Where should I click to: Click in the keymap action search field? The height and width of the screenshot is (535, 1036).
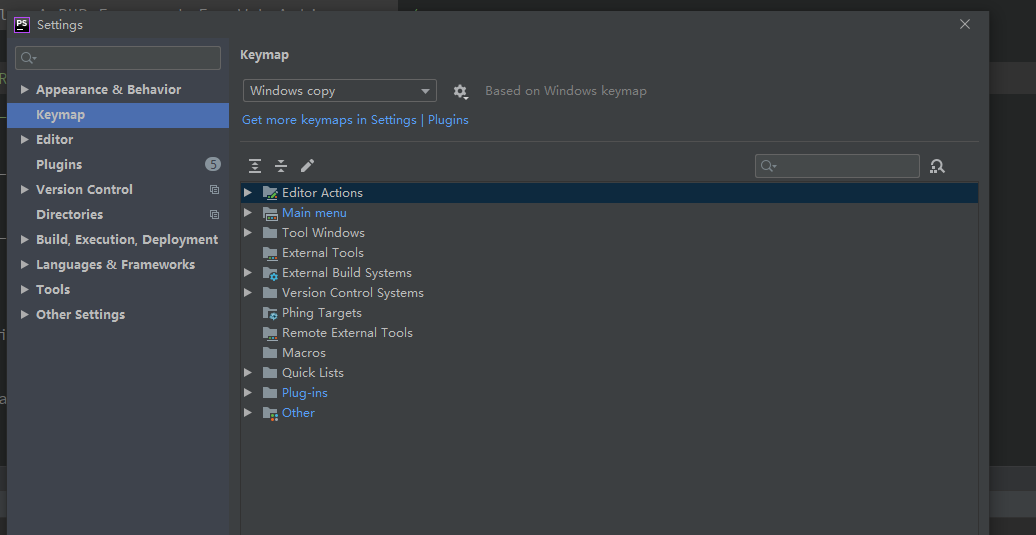tap(845, 166)
